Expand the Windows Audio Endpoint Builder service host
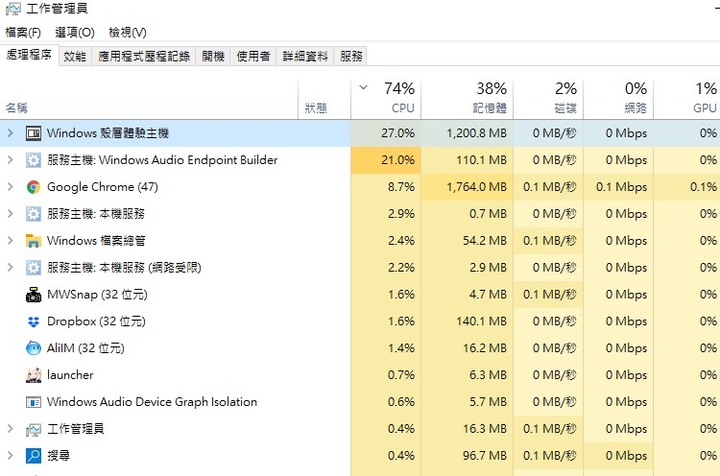The height and width of the screenshot is (476, 720). pyautogui.click(x=10, y=160)
